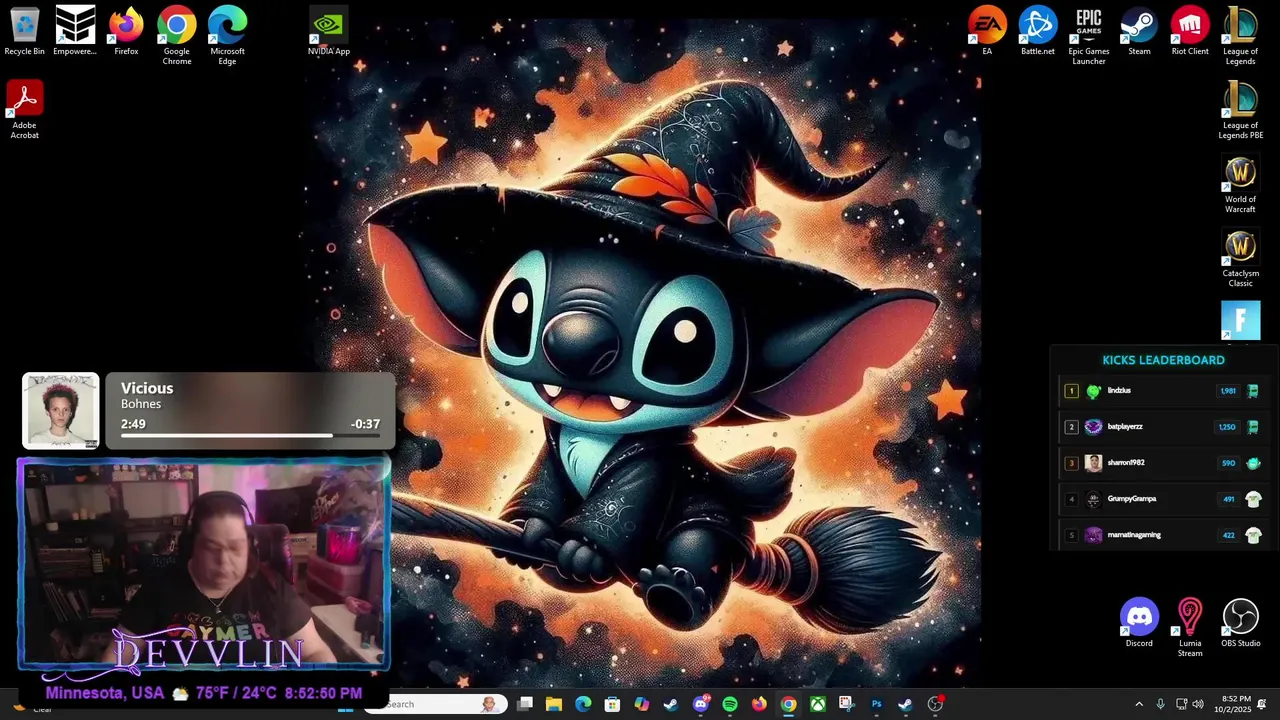Click the webcam overlay video feed
Image resolution: width=1280 pixels, height=720 pixels.
pyautogui.click(x=204, y=563)
